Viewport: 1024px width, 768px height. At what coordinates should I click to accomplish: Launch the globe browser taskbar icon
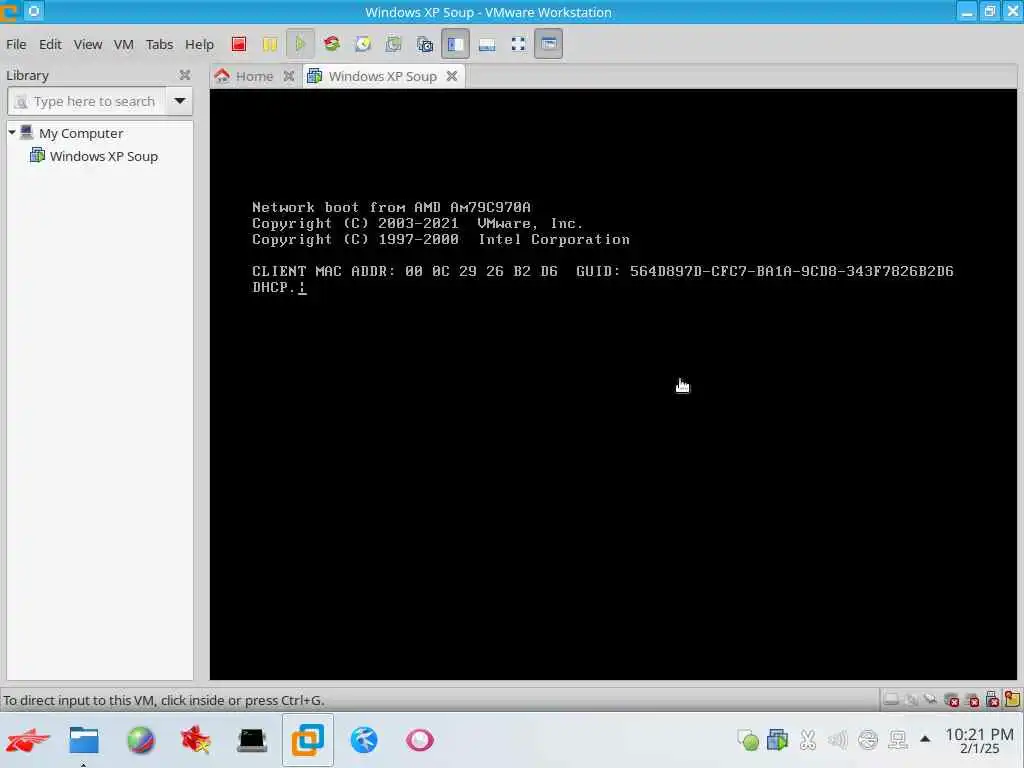point(140,740)
